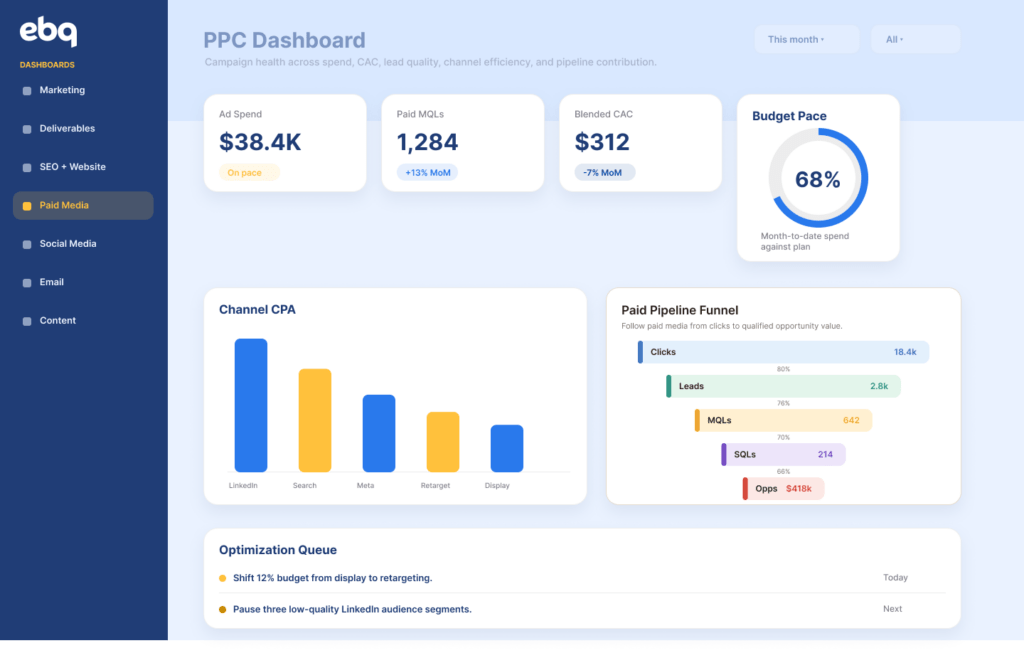Click the Optimization Queue heading
The height and width of the screenshot is (653, 1024).
click(x=278, y=550)
